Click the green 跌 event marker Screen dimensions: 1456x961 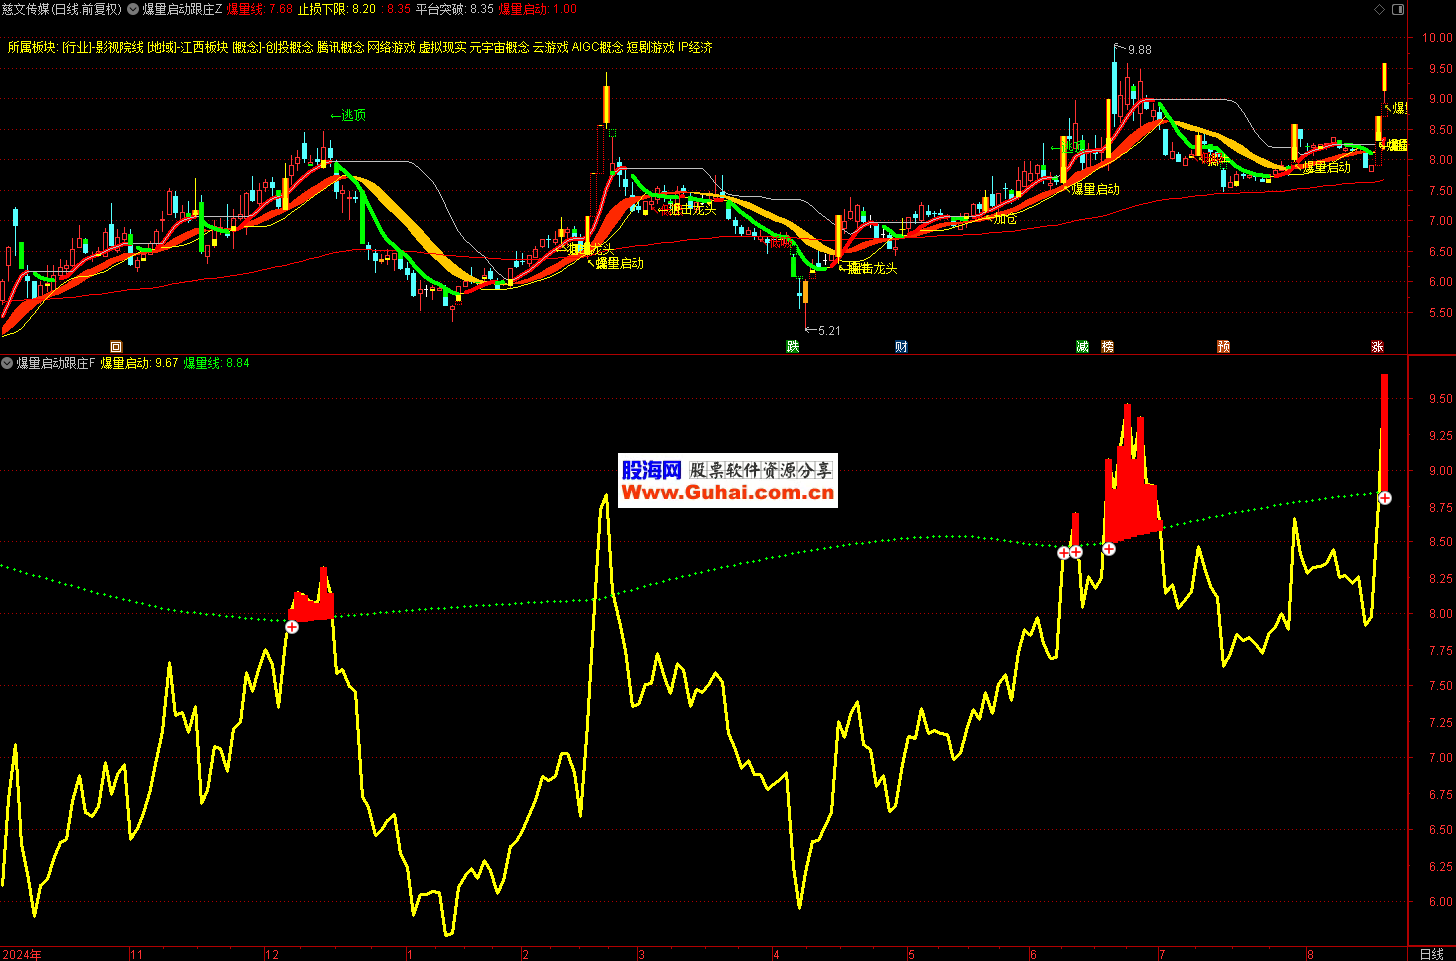point(793,347)
